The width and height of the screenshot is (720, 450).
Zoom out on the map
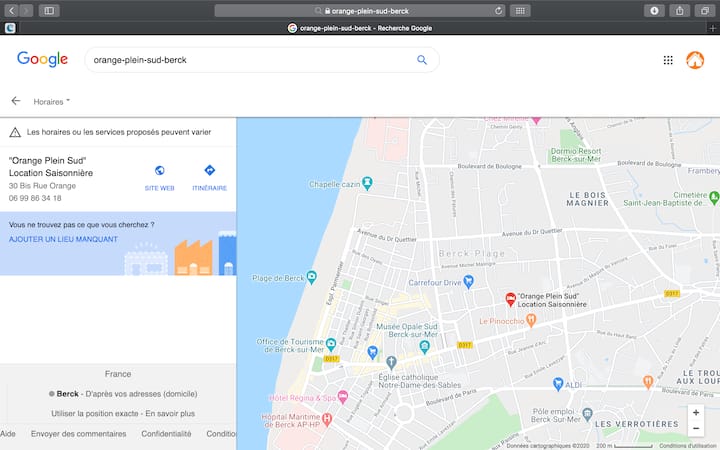pos(696,428)
